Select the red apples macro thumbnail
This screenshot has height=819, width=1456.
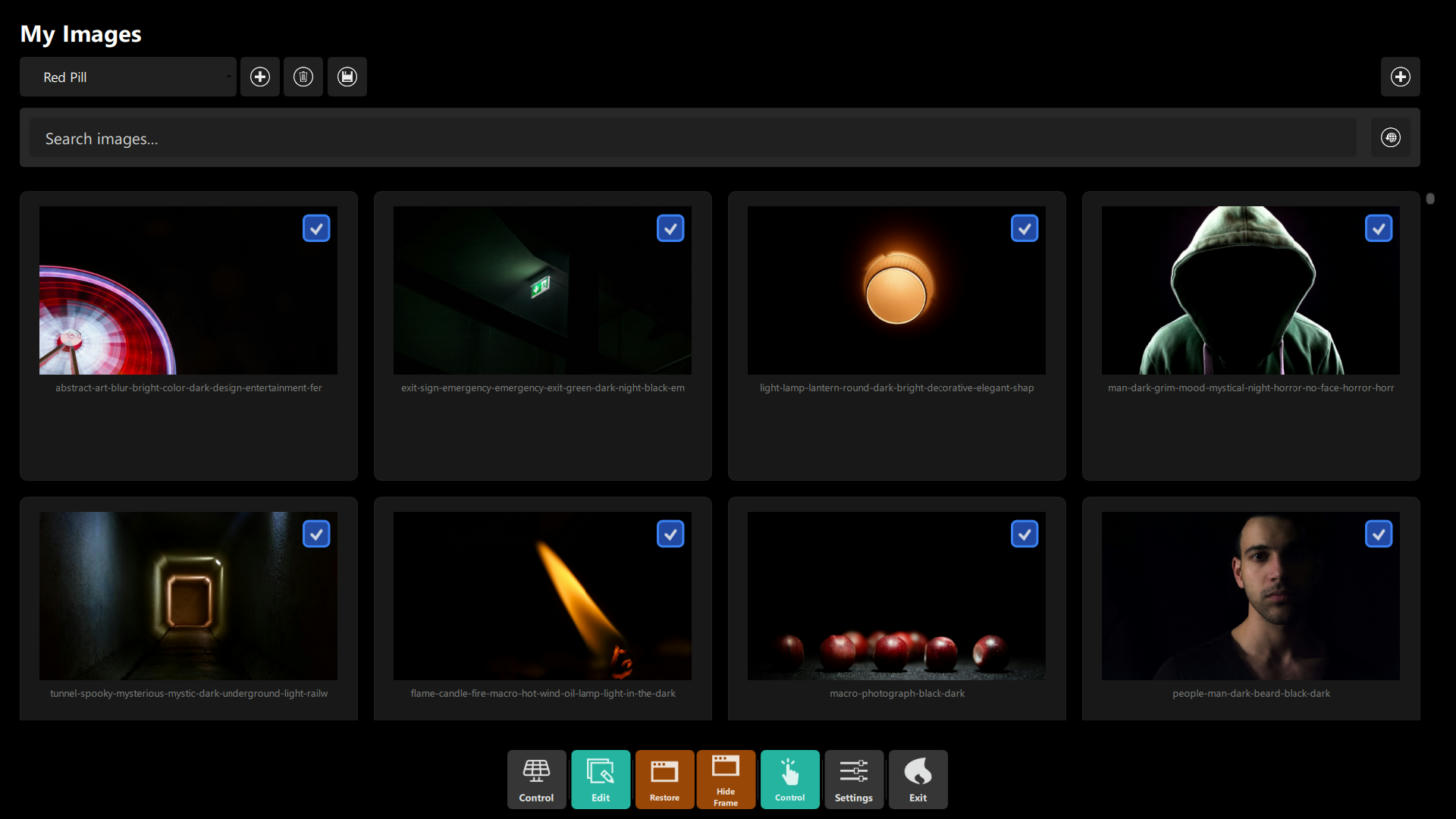896,596
